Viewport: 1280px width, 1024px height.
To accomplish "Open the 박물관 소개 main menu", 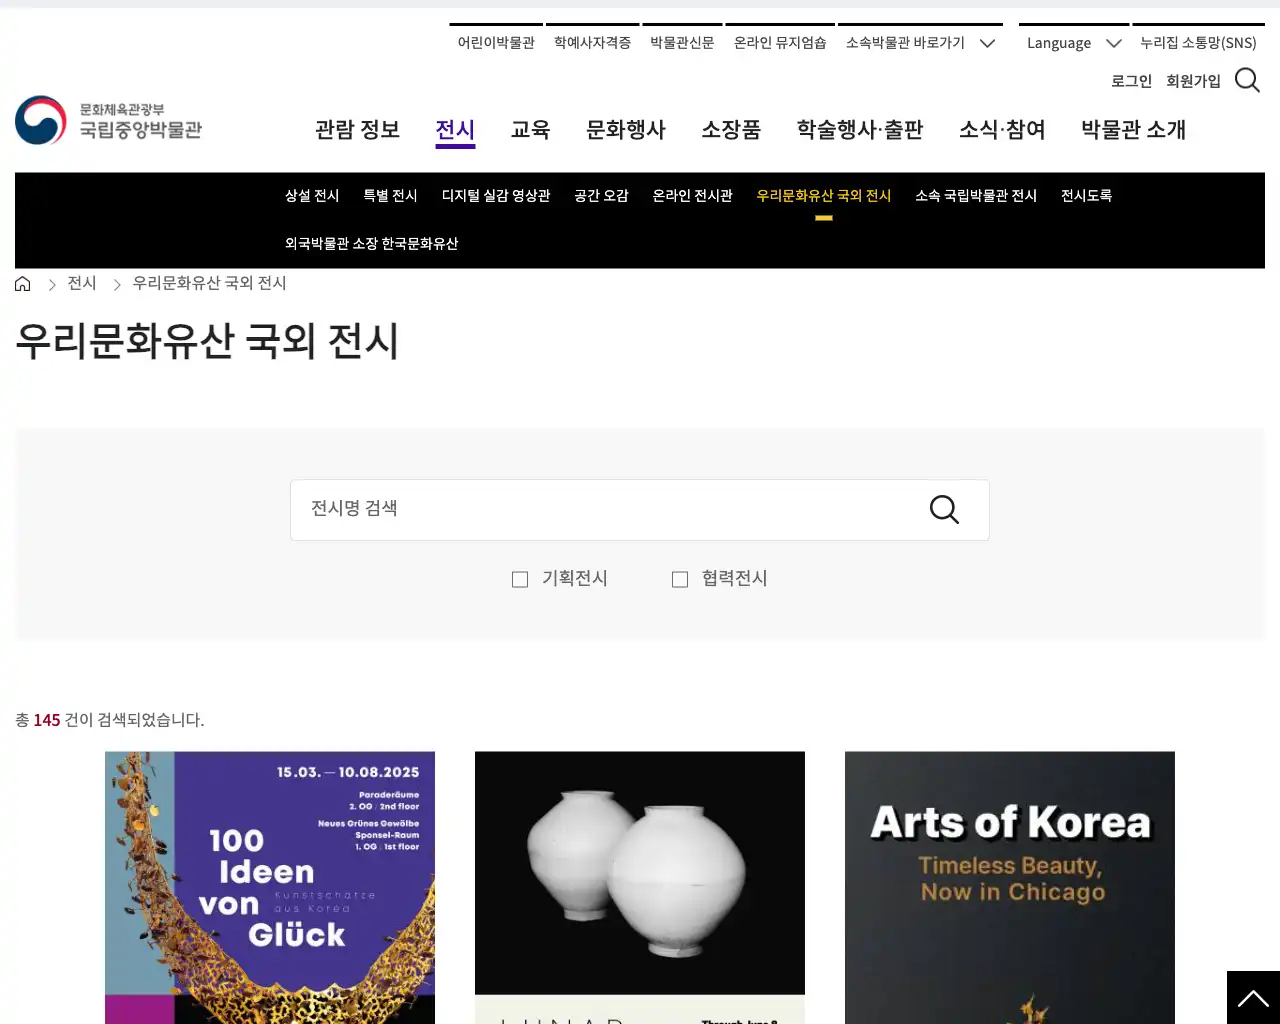I will (1133, 130).
